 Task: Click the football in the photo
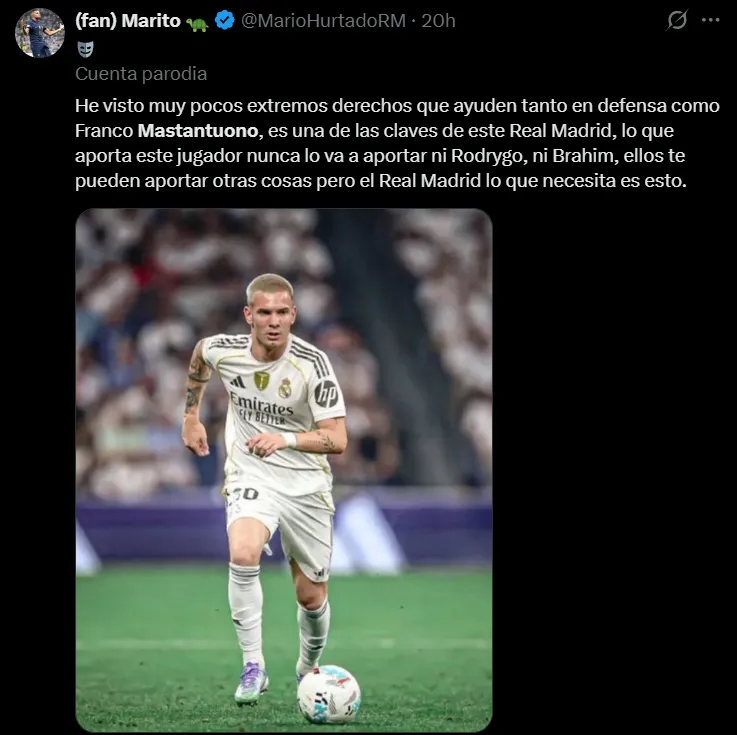[x=329, y=693]
